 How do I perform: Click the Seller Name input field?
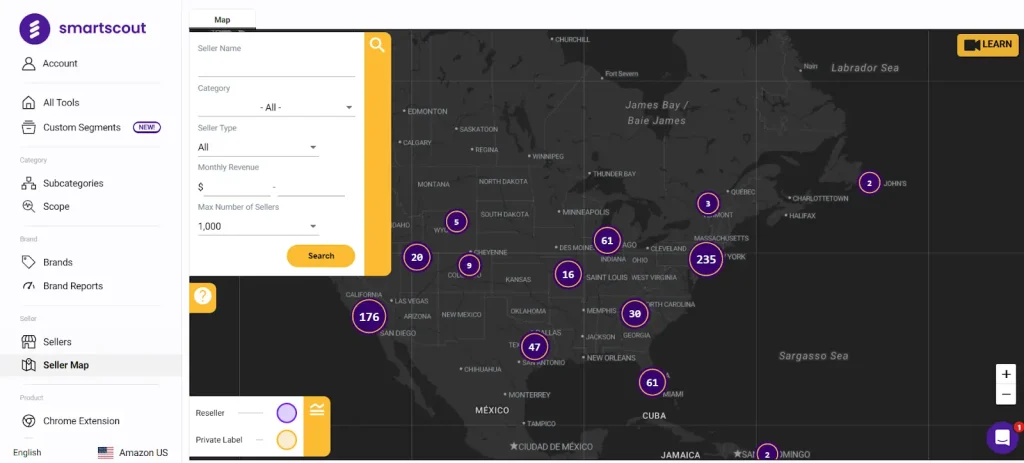click(276, 67)
